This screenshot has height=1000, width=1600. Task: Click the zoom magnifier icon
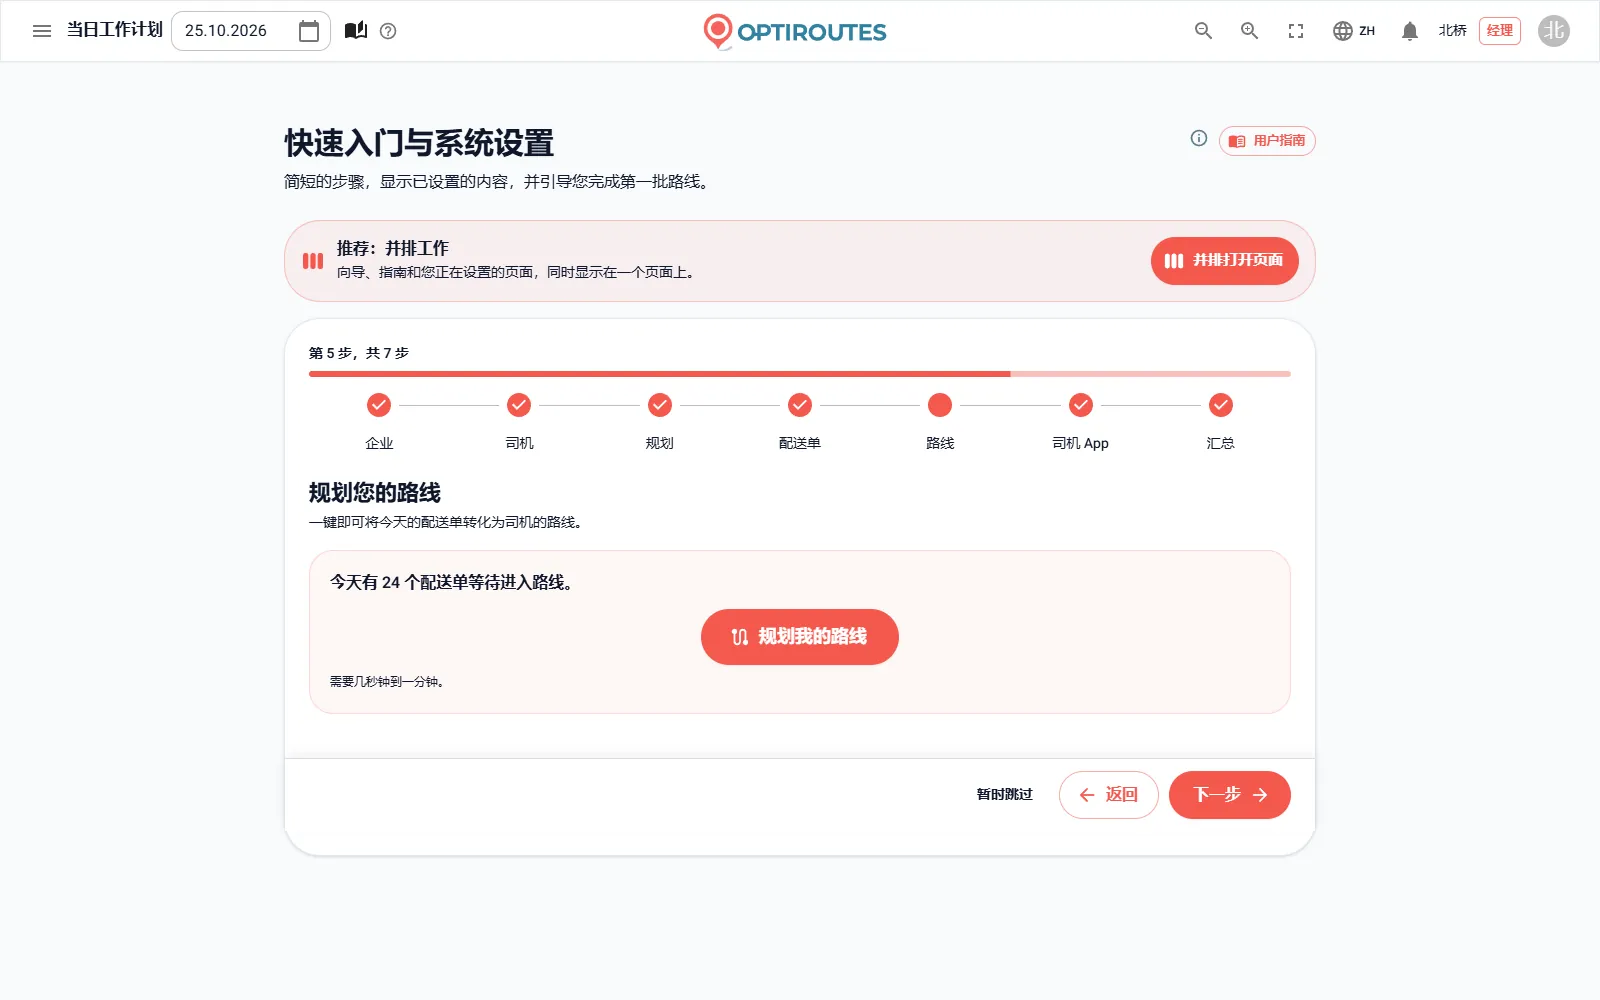(1250, 31)
